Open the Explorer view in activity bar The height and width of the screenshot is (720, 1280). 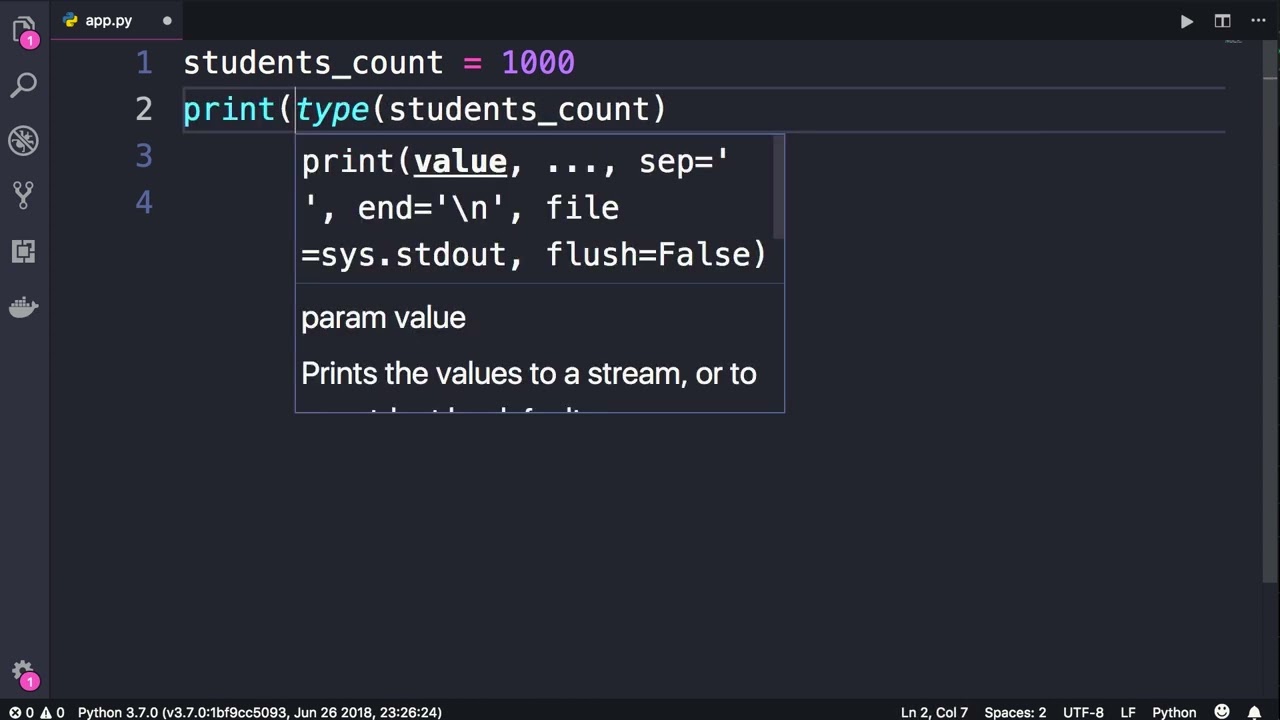click(24, 30)
